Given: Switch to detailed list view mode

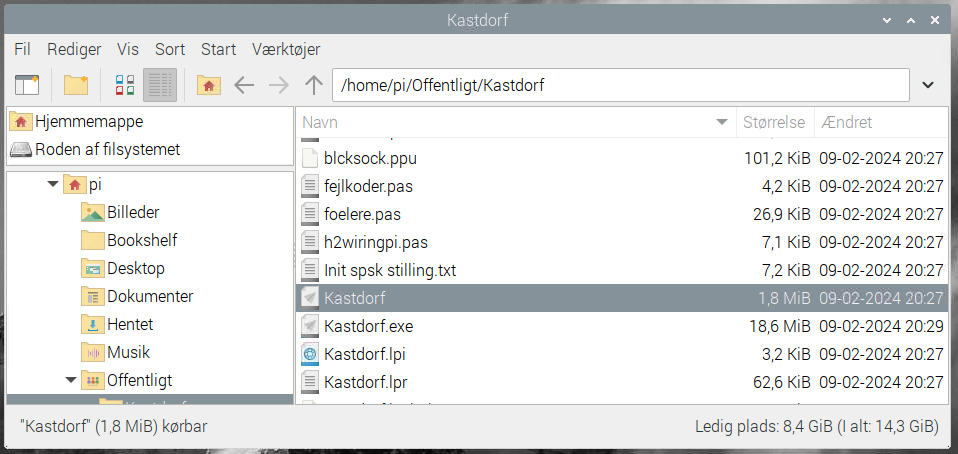Looking at the screenshot, I should pyautogui.click(x=160, y=85).
